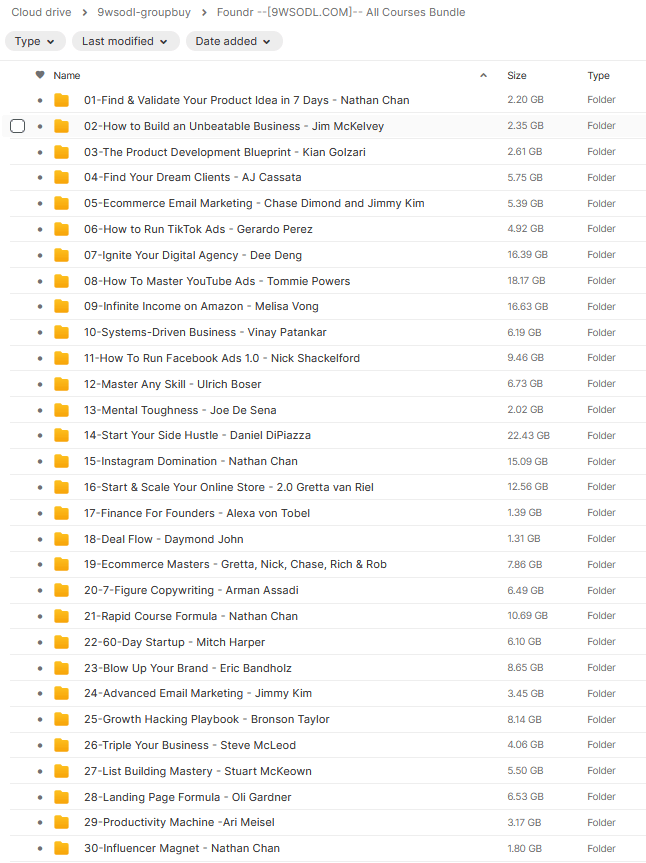Click folder icon for 18-Deal Flow

tap(62, 539)
